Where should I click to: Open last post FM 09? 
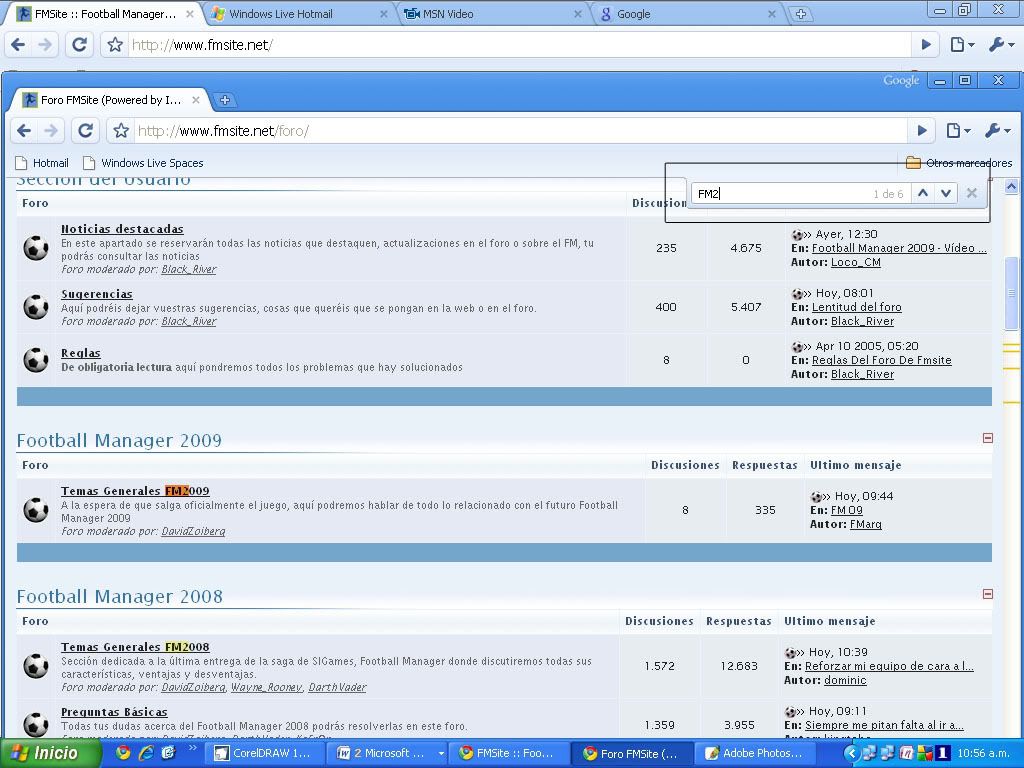pos(846,510)
